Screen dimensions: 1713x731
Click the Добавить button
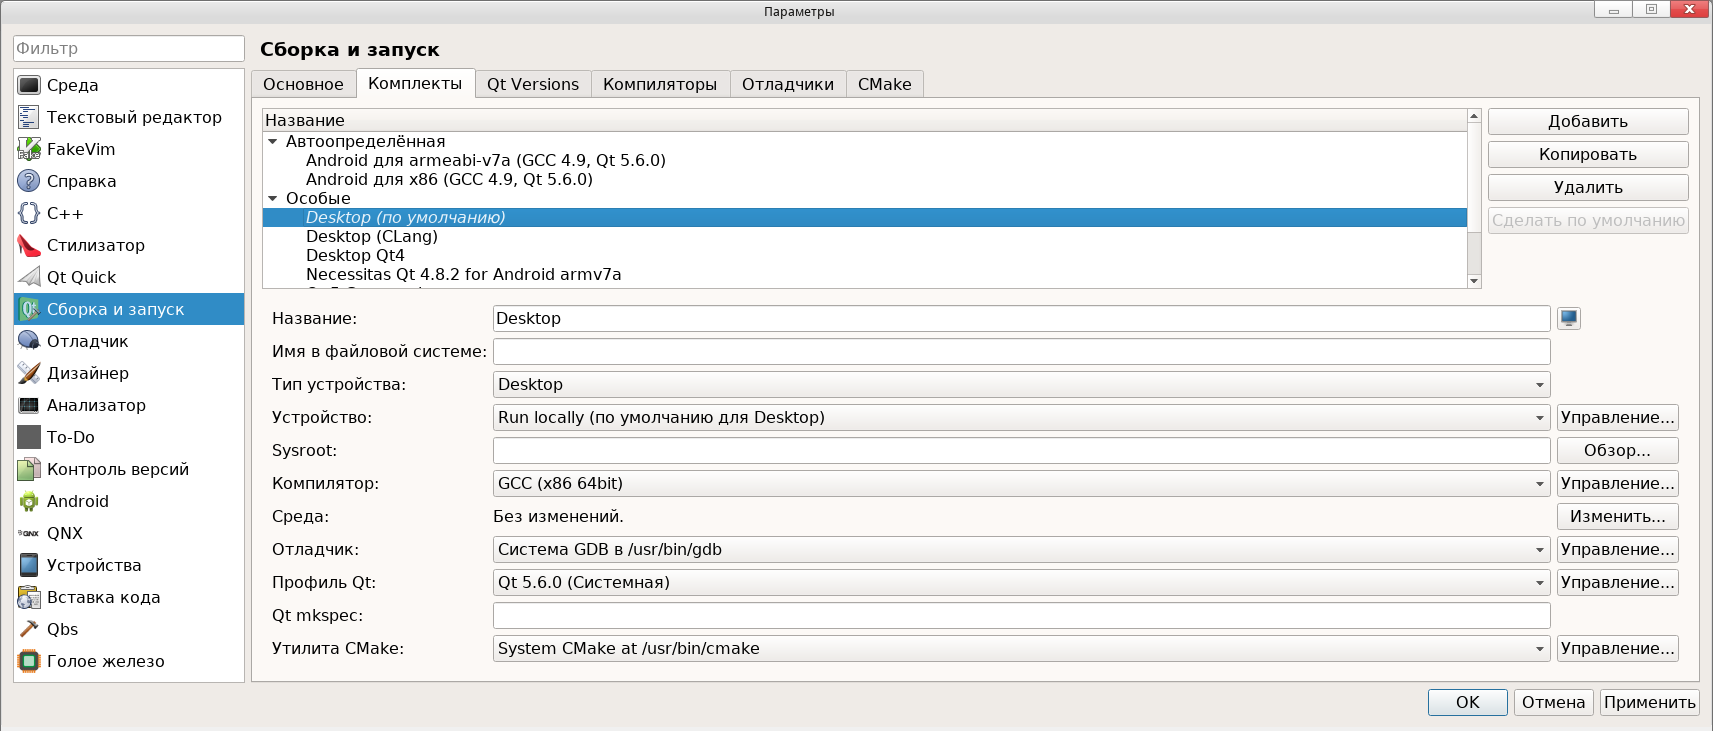tap(1587, 122)
